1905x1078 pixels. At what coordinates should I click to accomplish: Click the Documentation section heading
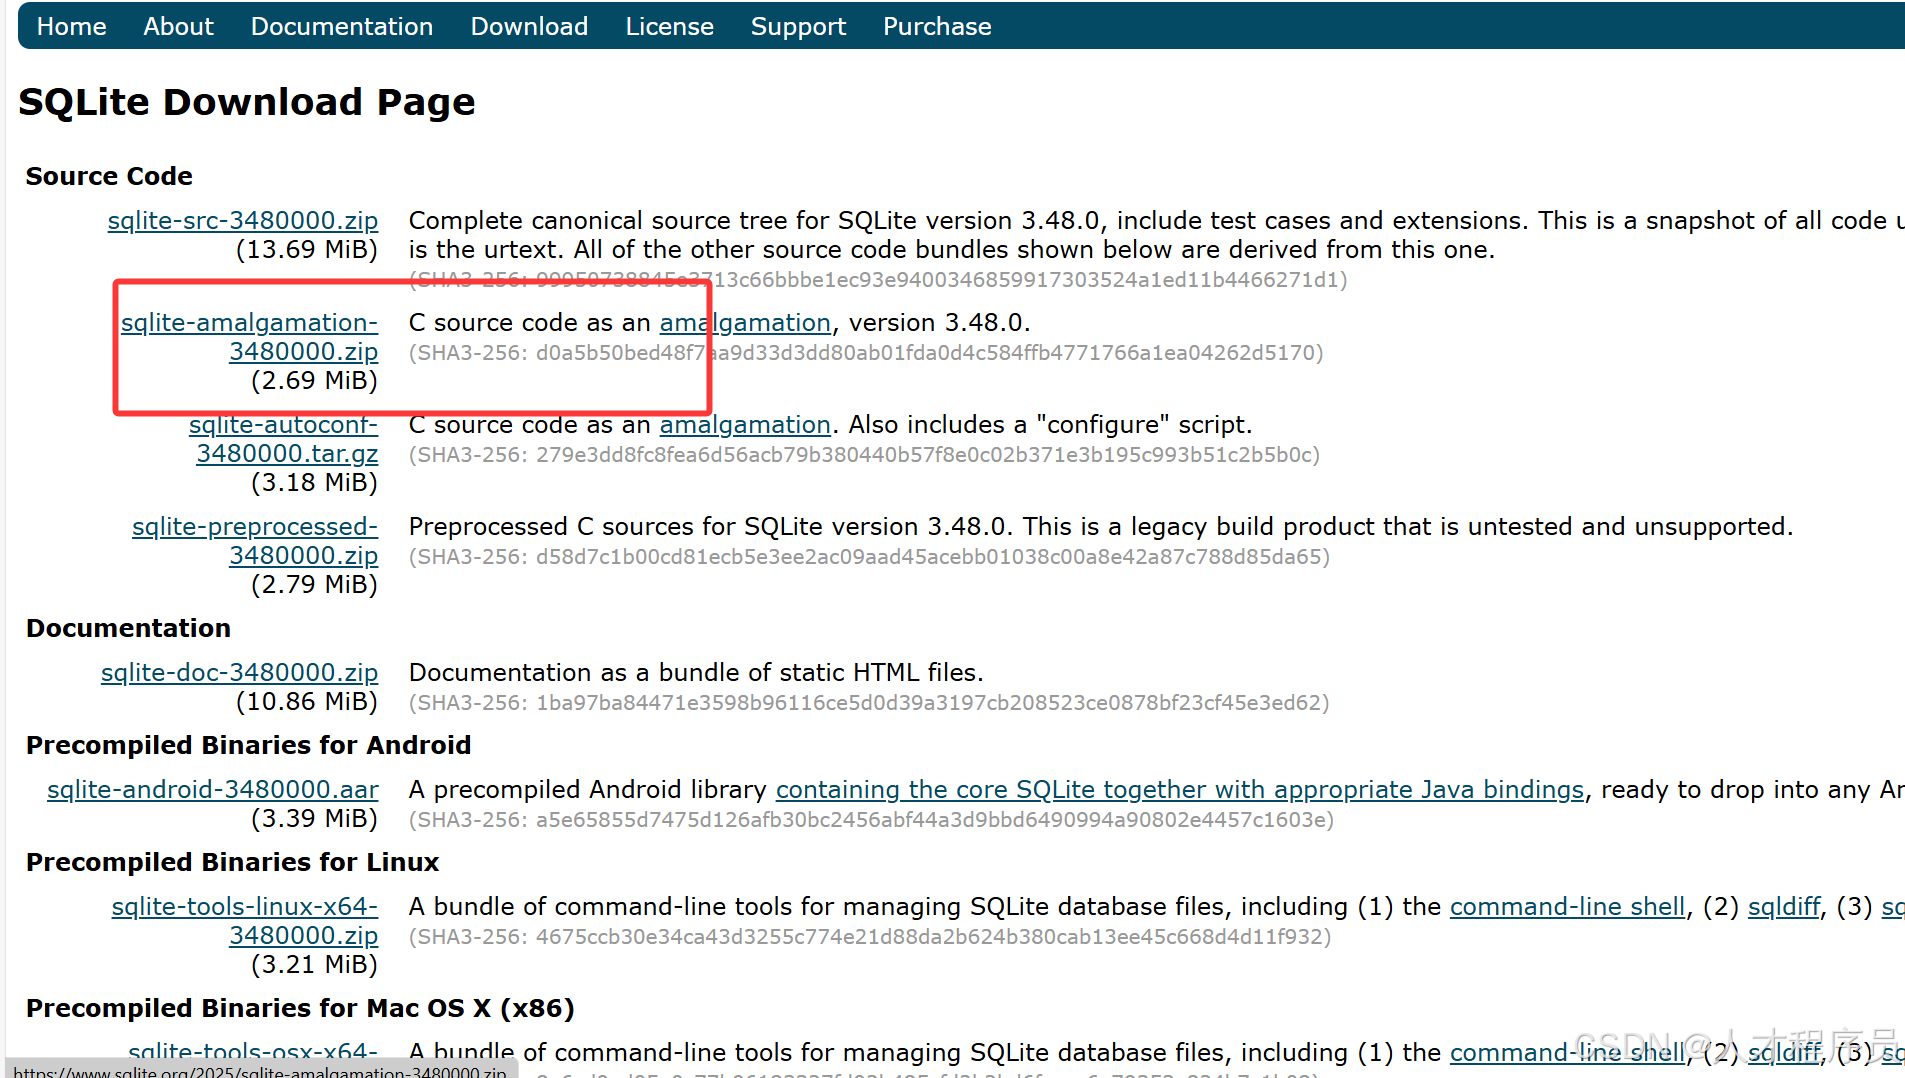click(x=128, y=628)
